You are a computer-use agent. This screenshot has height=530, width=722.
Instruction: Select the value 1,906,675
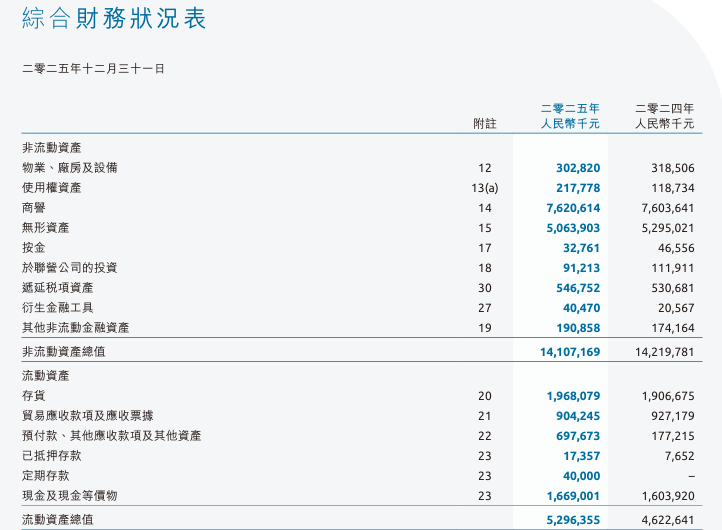[668, 396]
